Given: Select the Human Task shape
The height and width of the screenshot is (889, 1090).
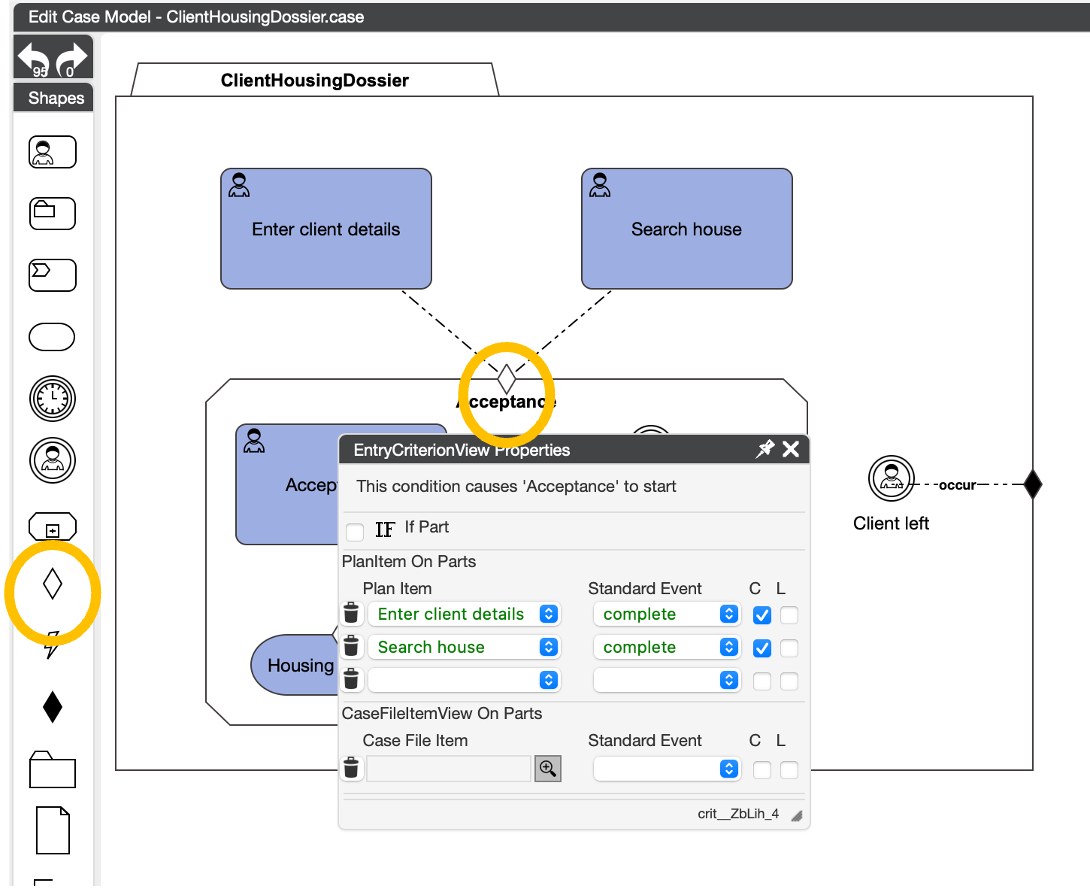Looking at the screenshot, I should click(52, 153).
